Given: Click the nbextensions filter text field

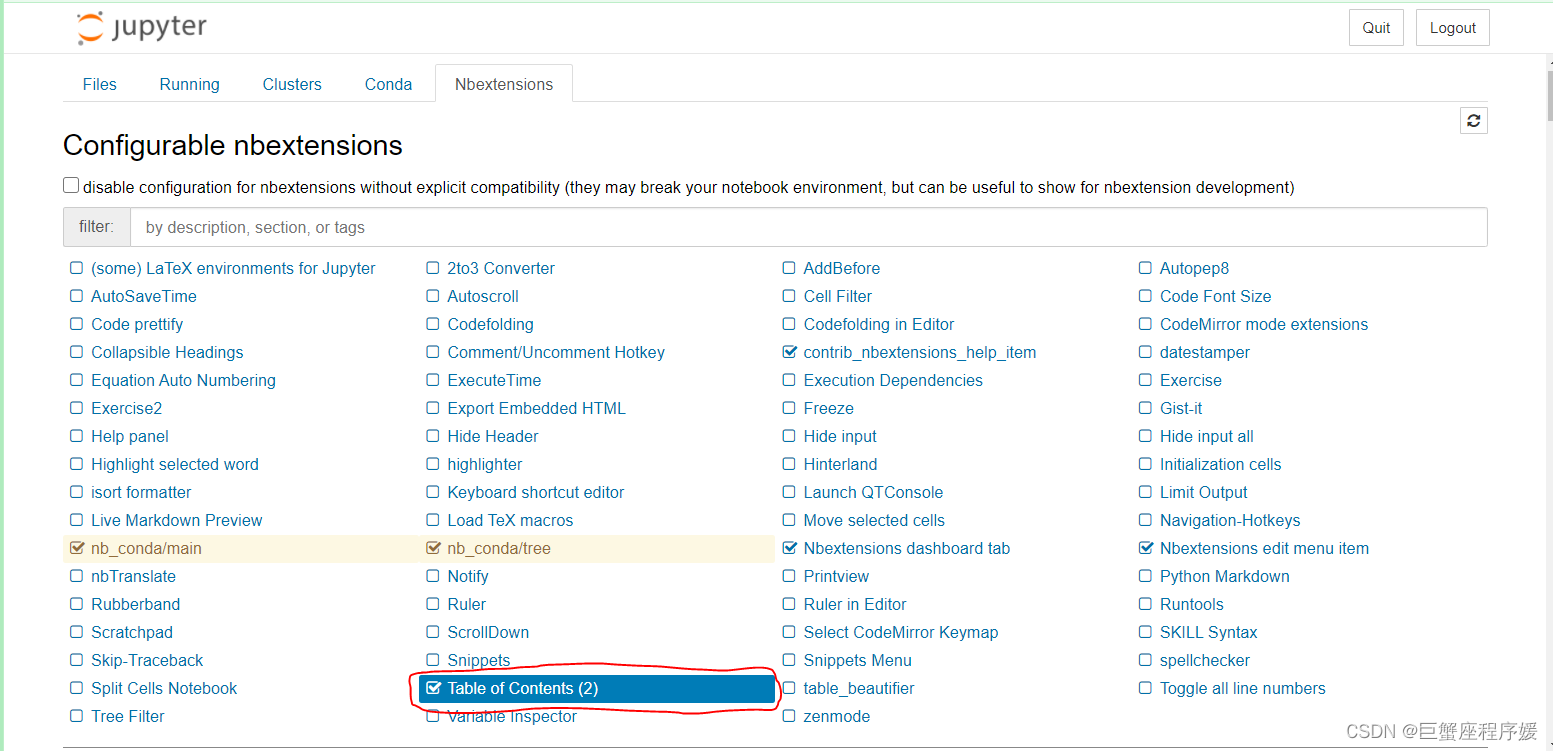Looking at the screenshot, I should 808,227.
